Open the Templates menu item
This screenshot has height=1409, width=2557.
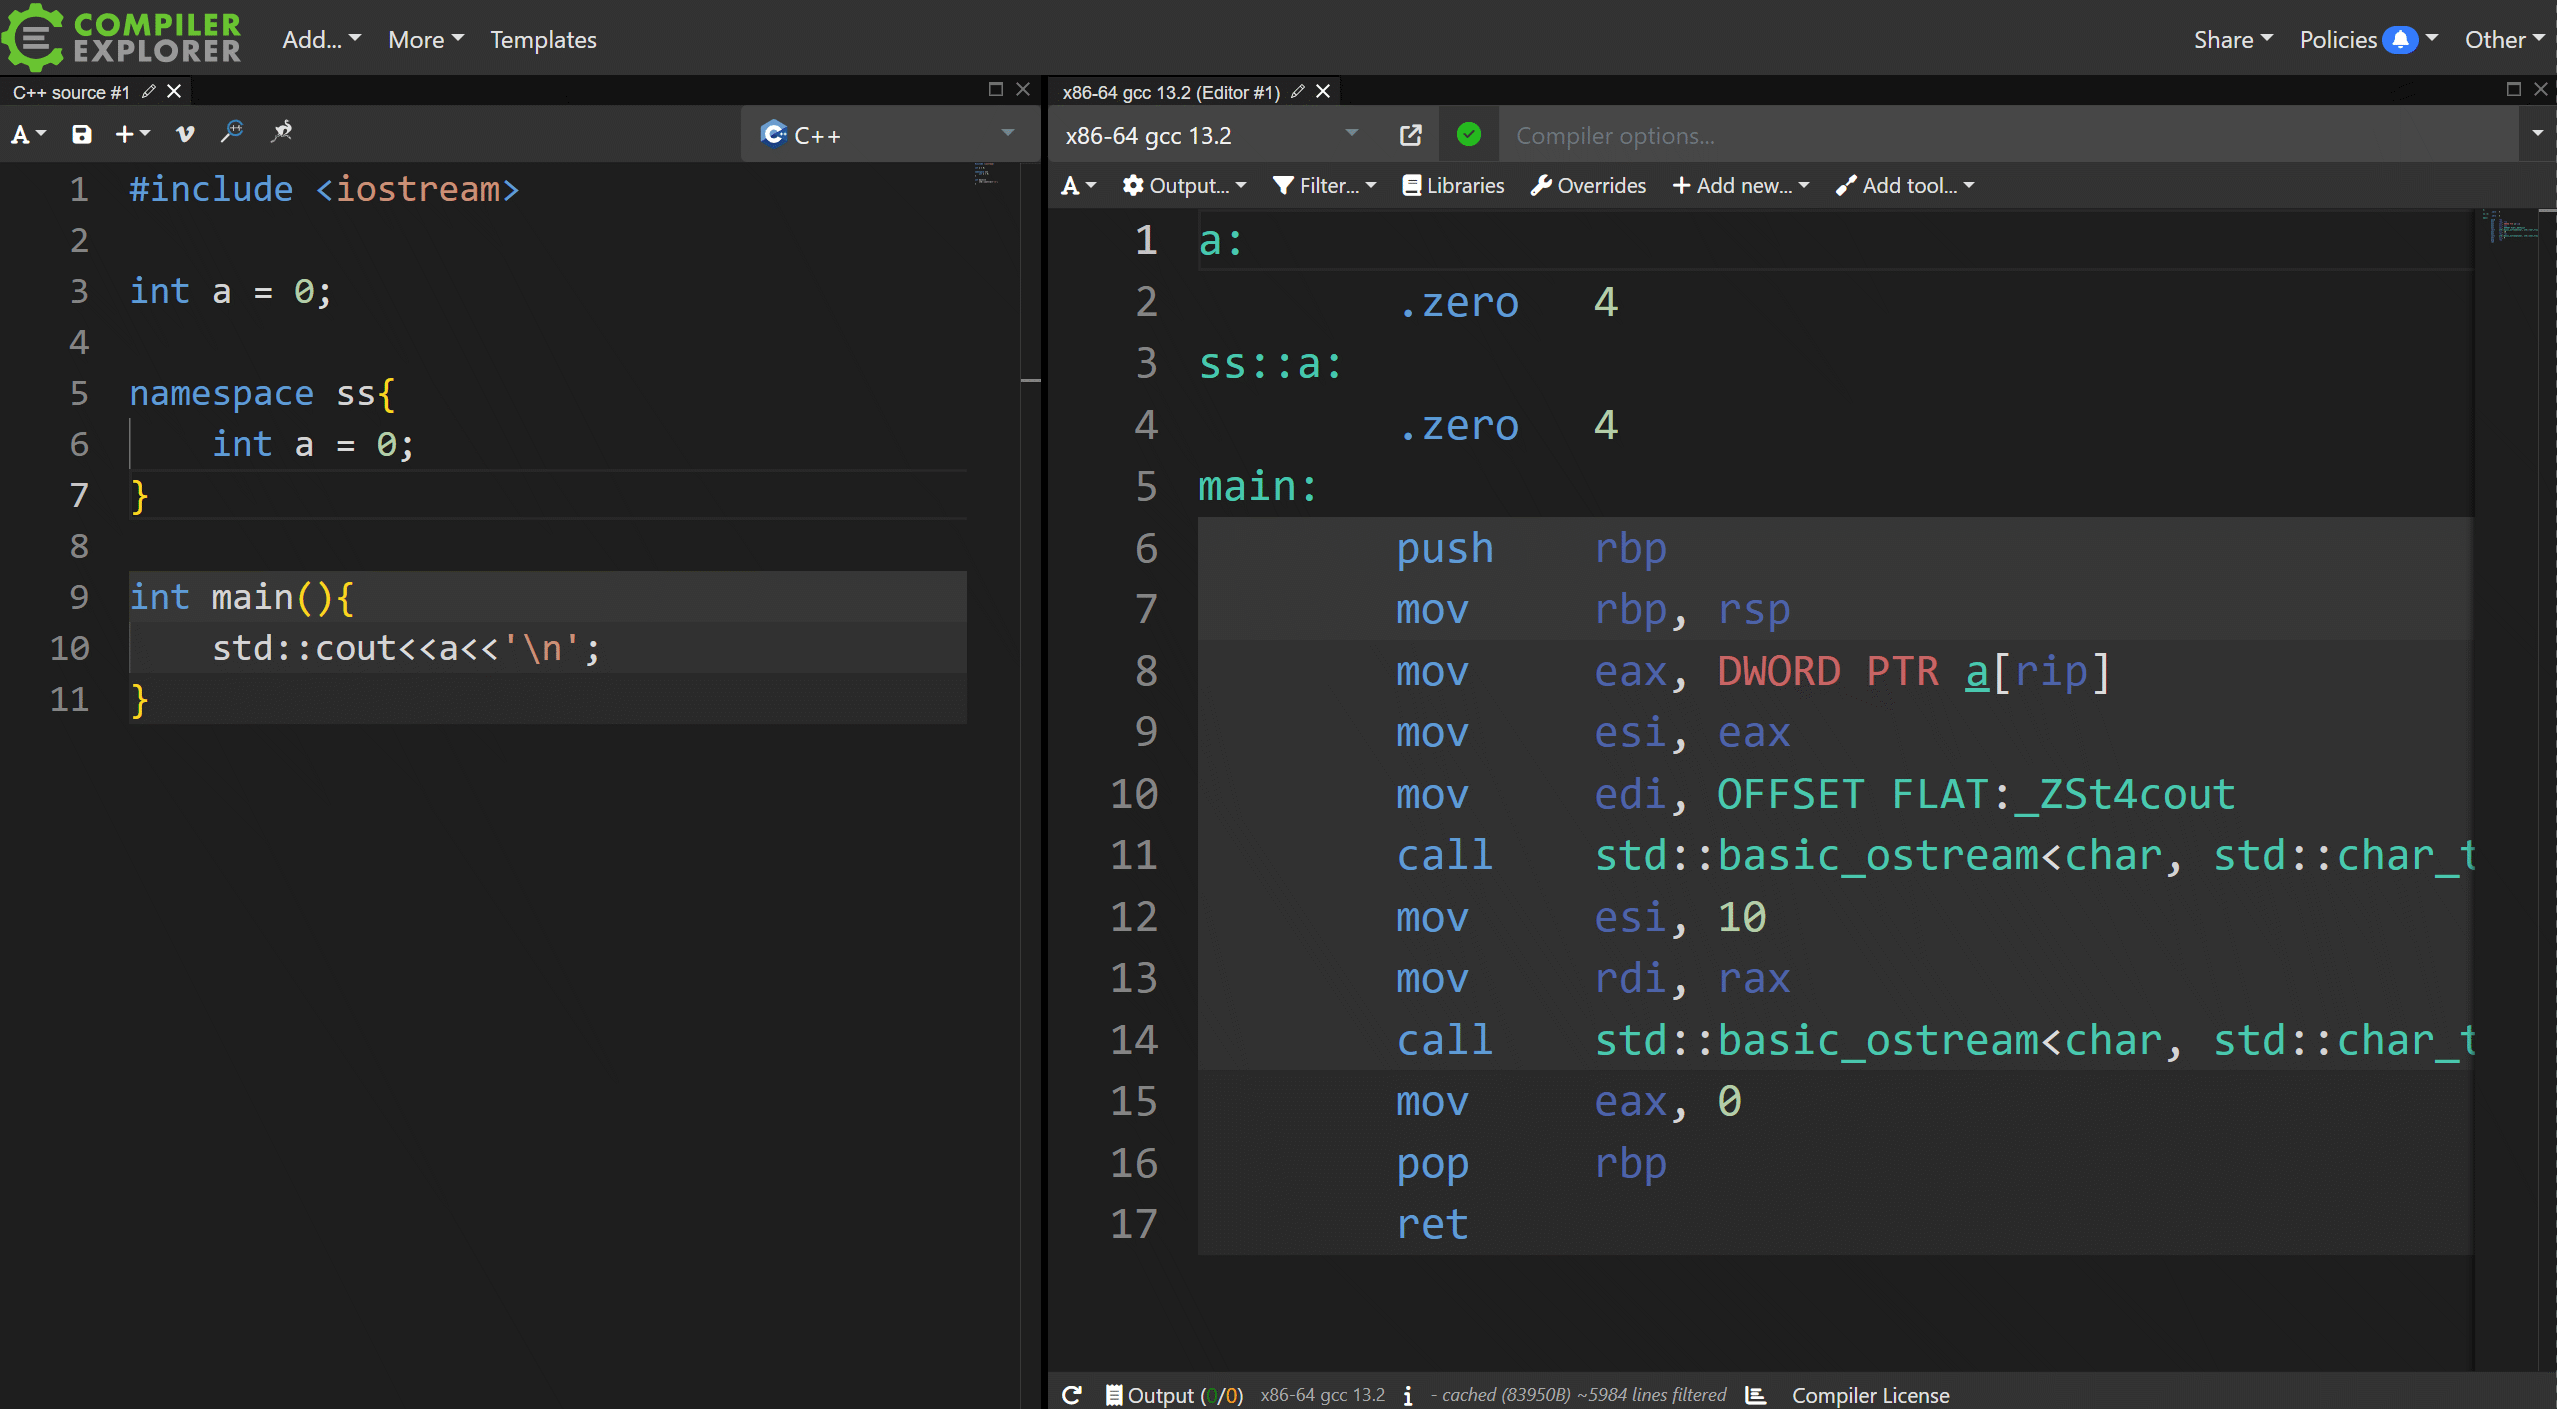click(x=543, y=40)
